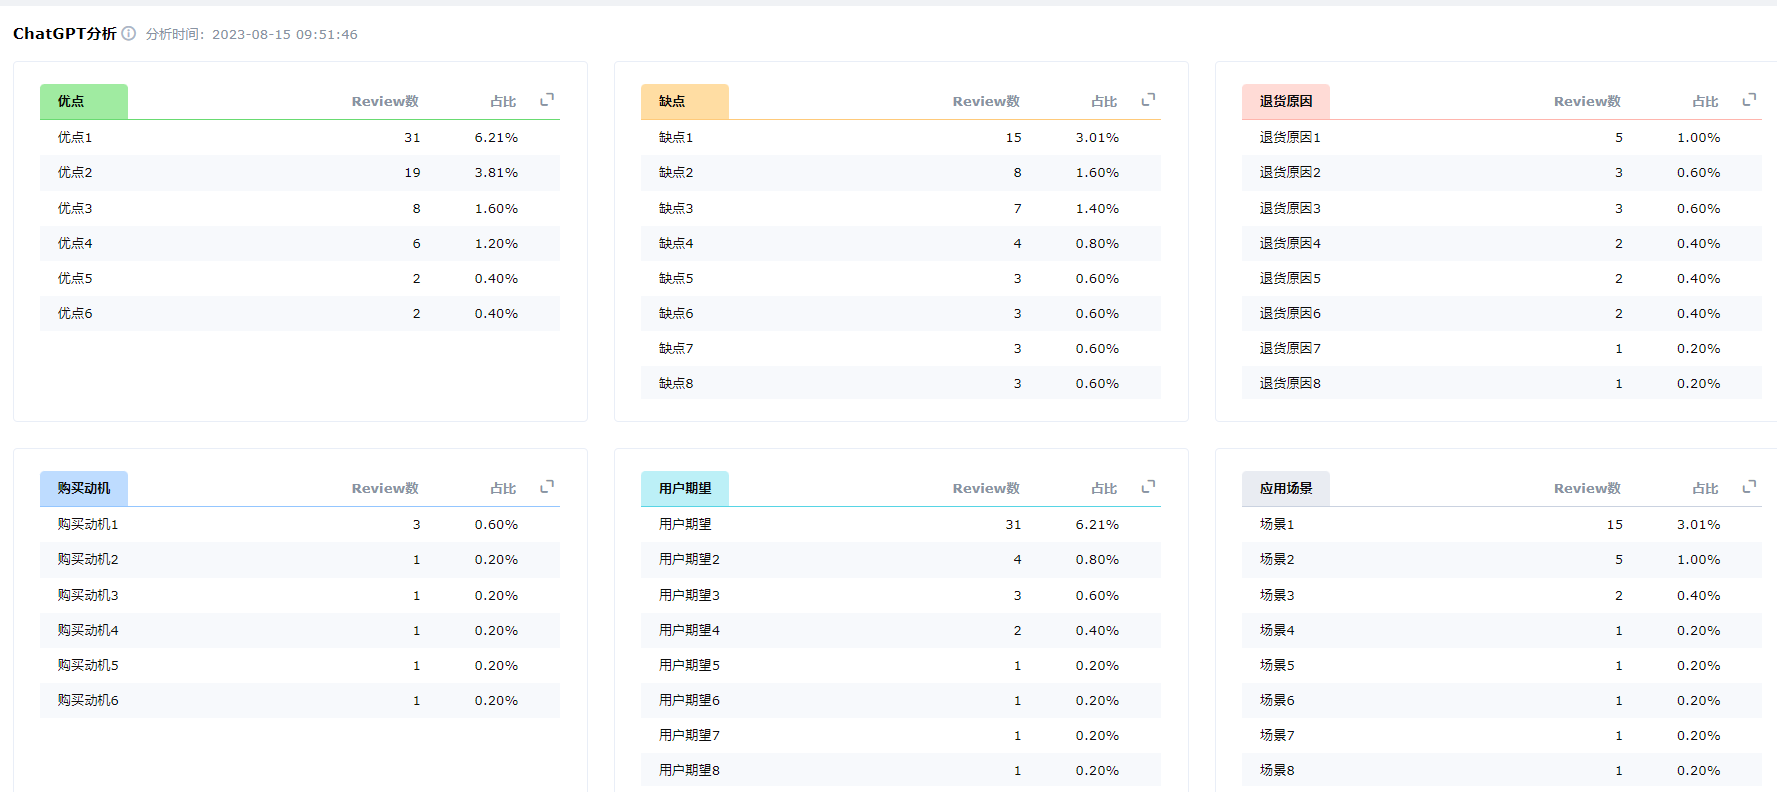Click the 场景1 row label

click(x=1277, y=525)
